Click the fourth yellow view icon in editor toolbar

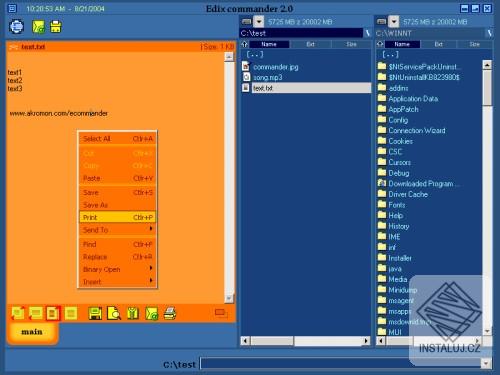pyautogui.click(x=71, y=313)
